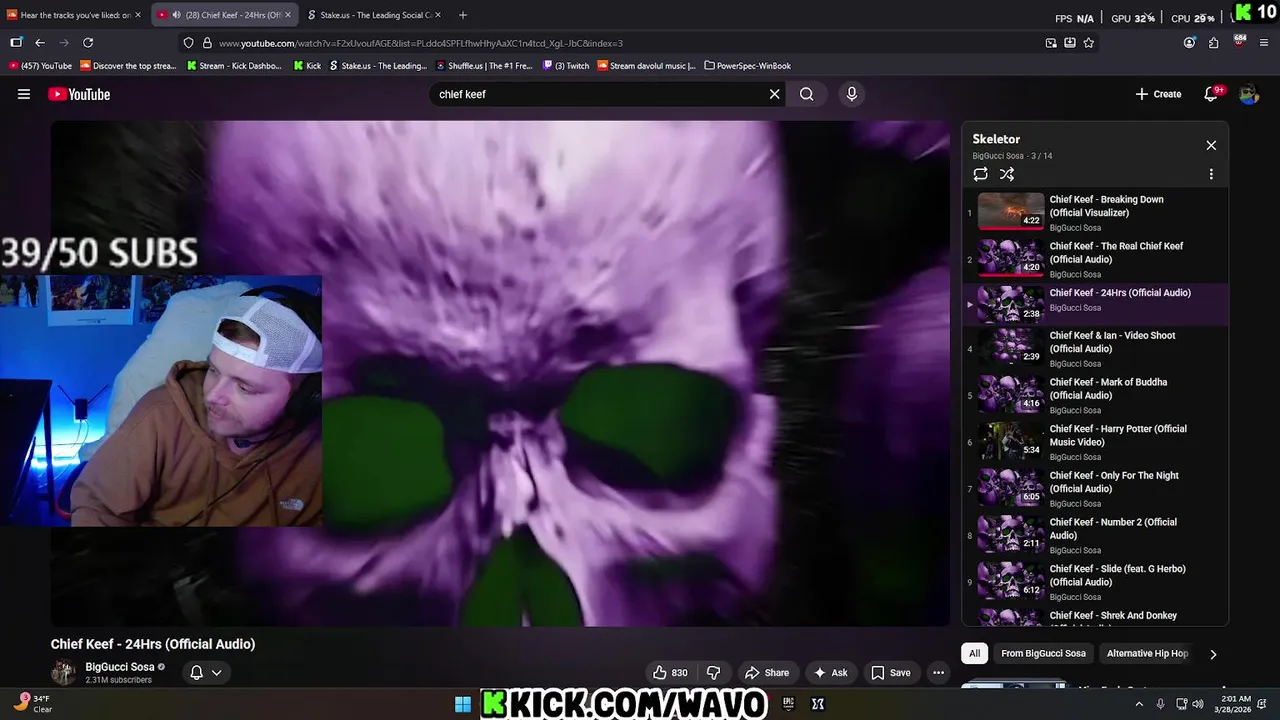Open the Number 2 (Official Audio) entry
This screenshot has height=720, width=1280.
coord(1095,535)
